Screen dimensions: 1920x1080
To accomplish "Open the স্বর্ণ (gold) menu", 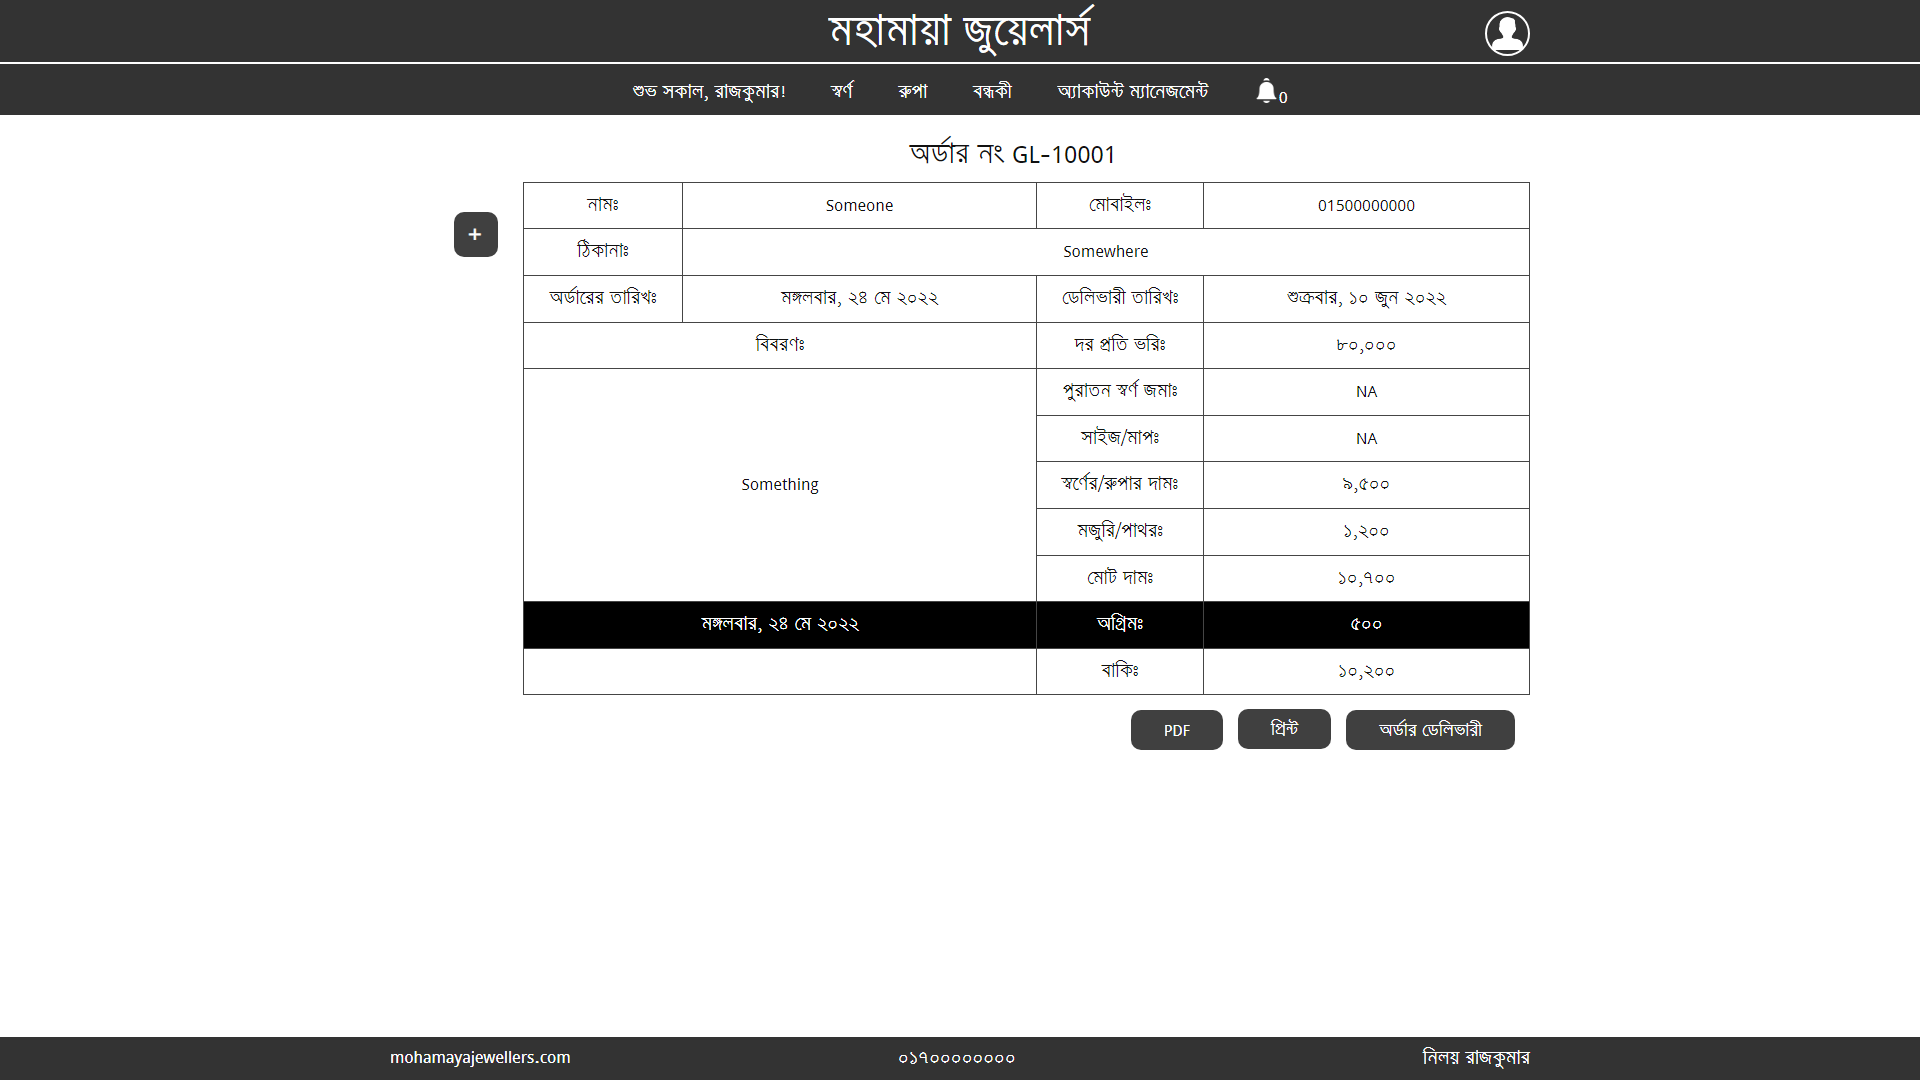I will [842, 91].
